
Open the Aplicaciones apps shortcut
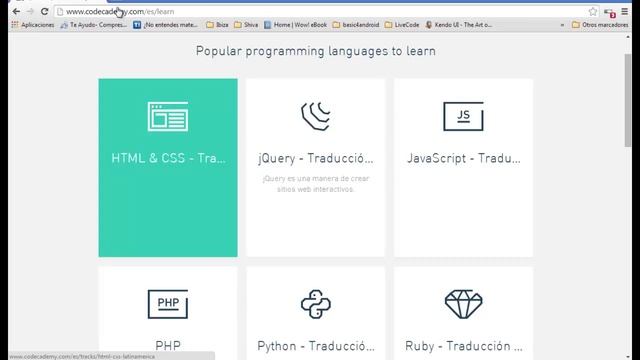(33, 25)
